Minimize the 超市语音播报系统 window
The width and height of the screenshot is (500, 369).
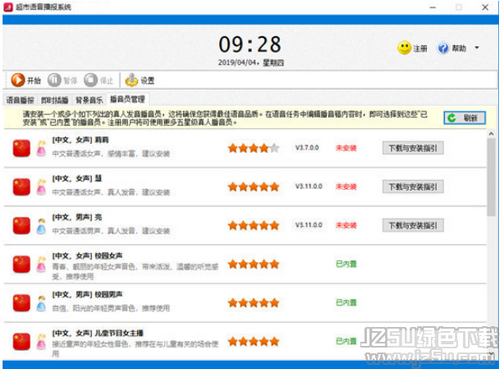(433, 7)
